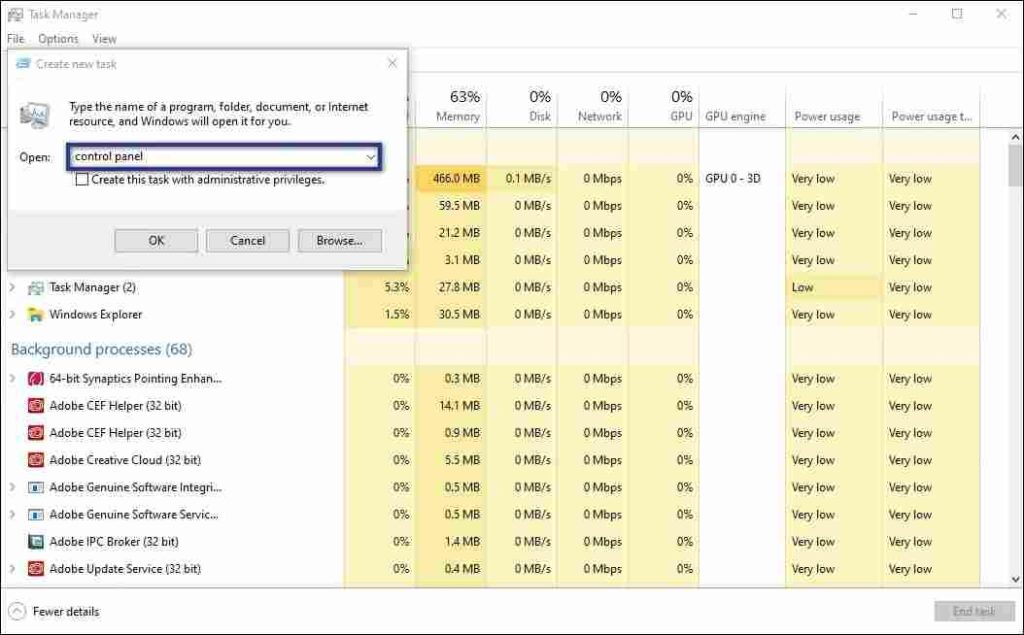Cancel the Create new task dialog
The height and width of the screenshot is (635, 1024).
[247, 240]
